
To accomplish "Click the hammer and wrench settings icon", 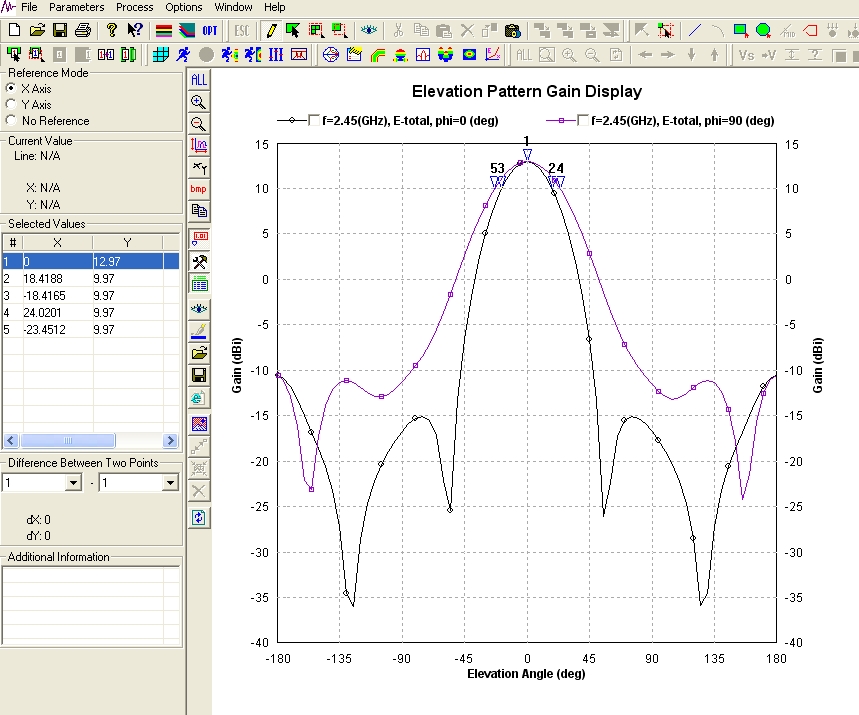I will pos(199,261).
